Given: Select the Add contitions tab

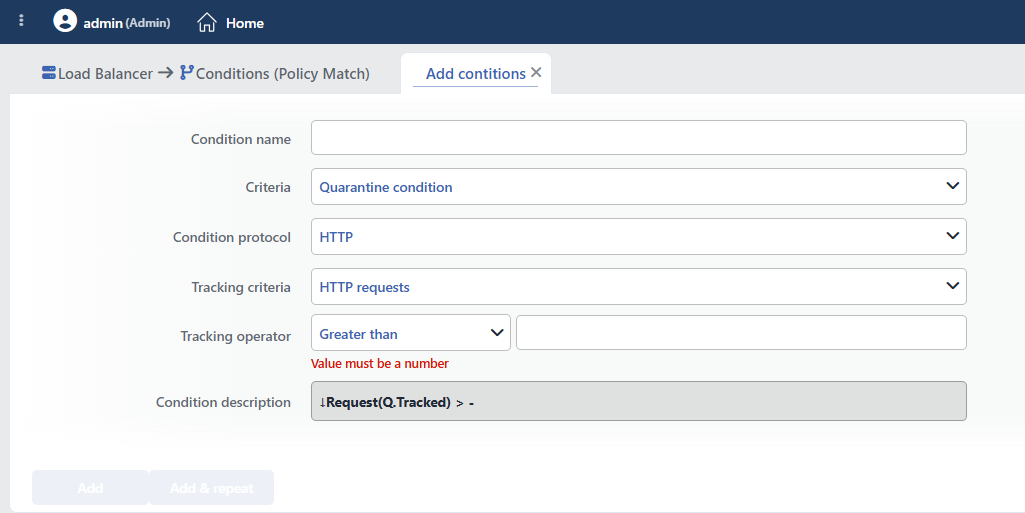Looking at the screenshot, I should 476,74.
